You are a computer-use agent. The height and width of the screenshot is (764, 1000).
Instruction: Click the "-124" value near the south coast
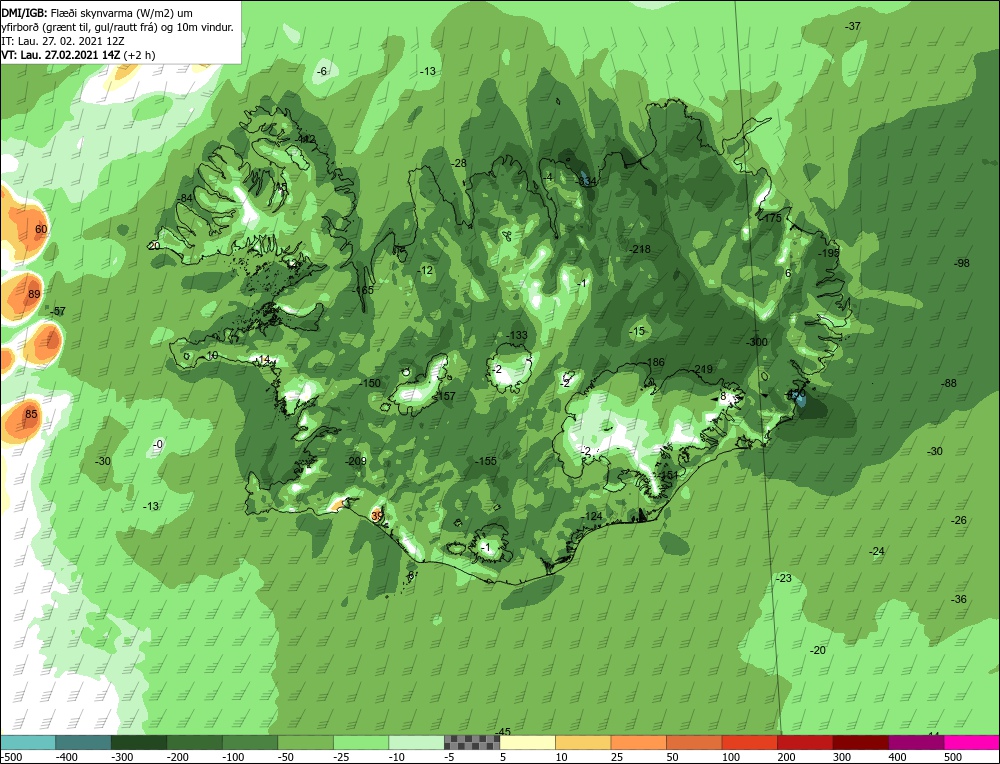pos(592,517)
